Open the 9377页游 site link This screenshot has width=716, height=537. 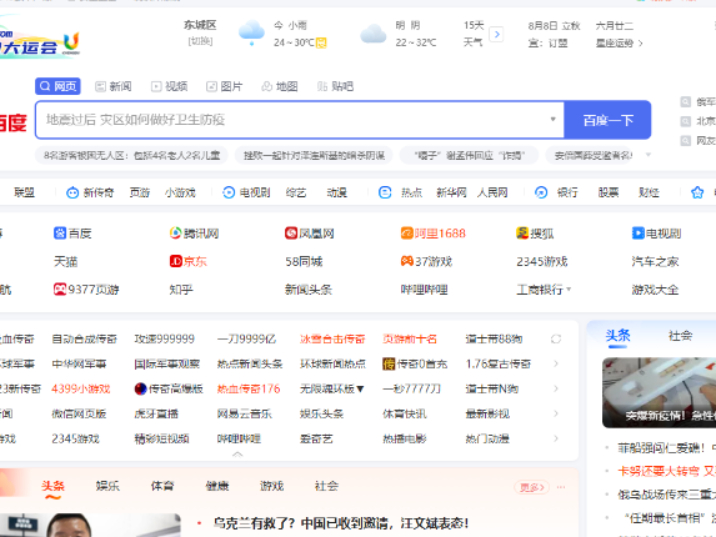86,290
